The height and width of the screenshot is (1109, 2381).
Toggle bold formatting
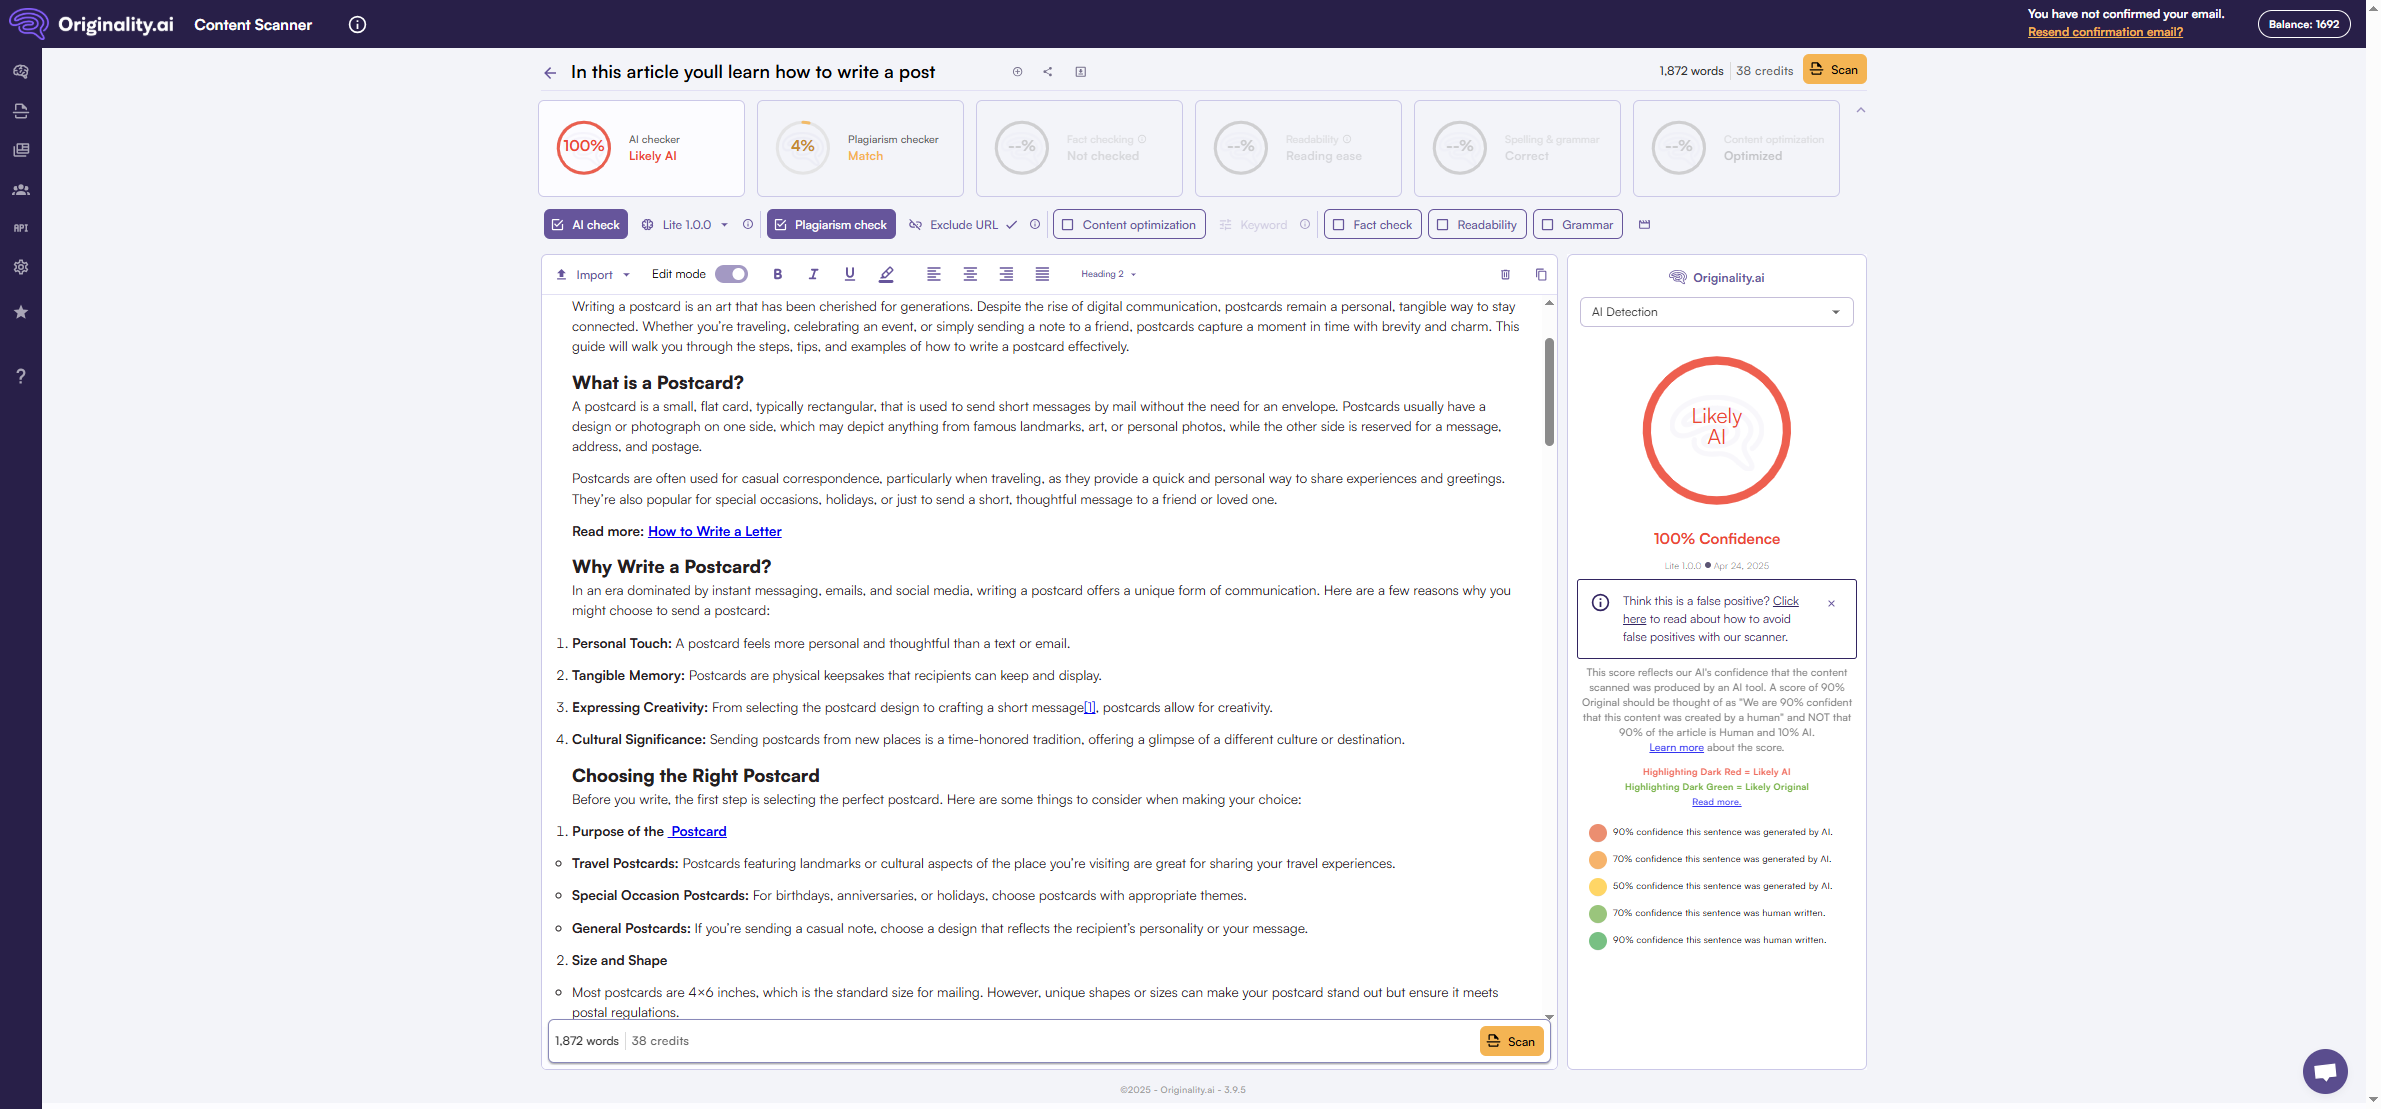(x=777, y=274)
